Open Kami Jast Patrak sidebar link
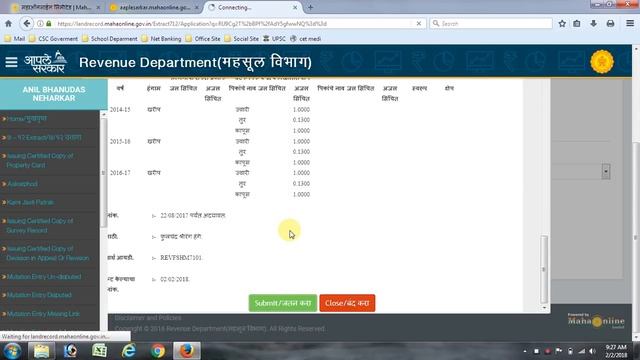Image resolution: width=640 pixels, height=360 pixels. pyautogui.click(x=30, y=202)
